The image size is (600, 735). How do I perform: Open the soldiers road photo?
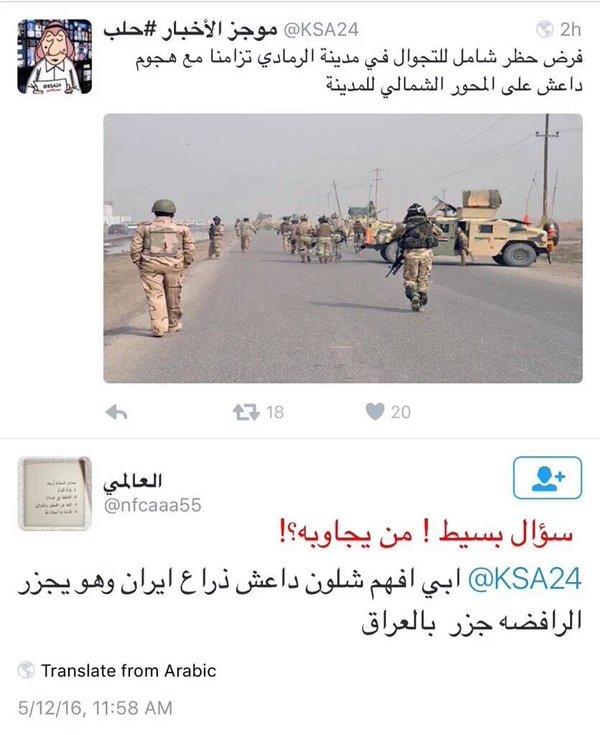click(343, 248)
